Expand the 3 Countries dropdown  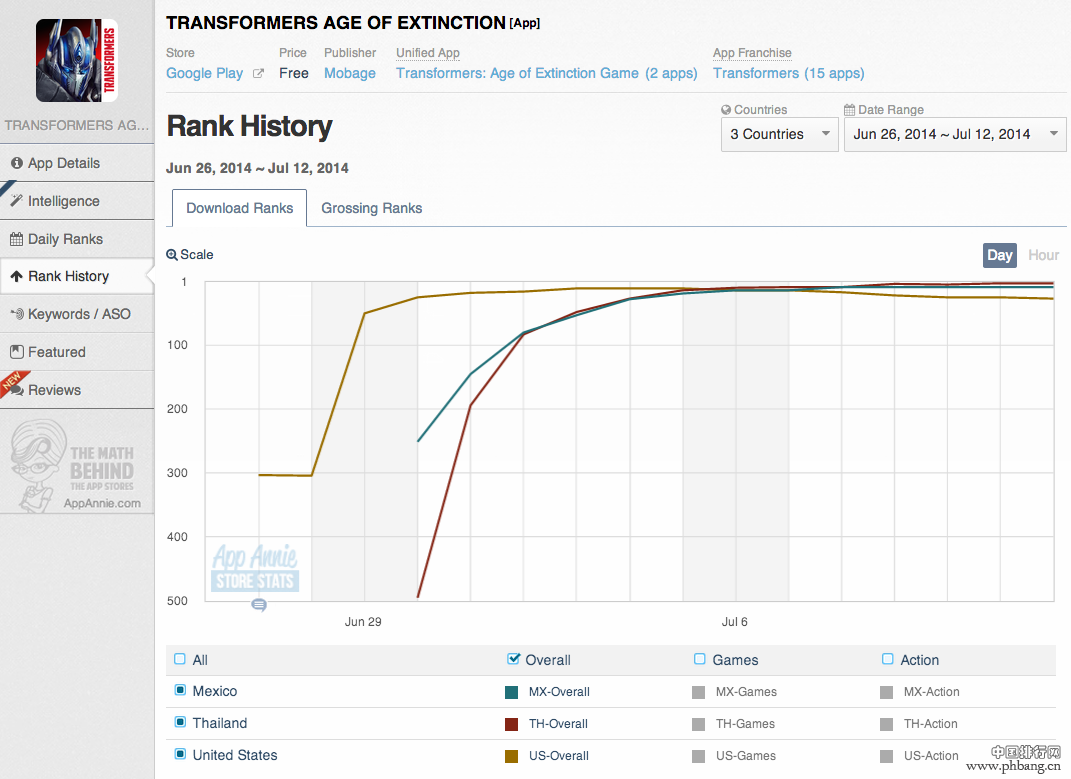(779, 134)
